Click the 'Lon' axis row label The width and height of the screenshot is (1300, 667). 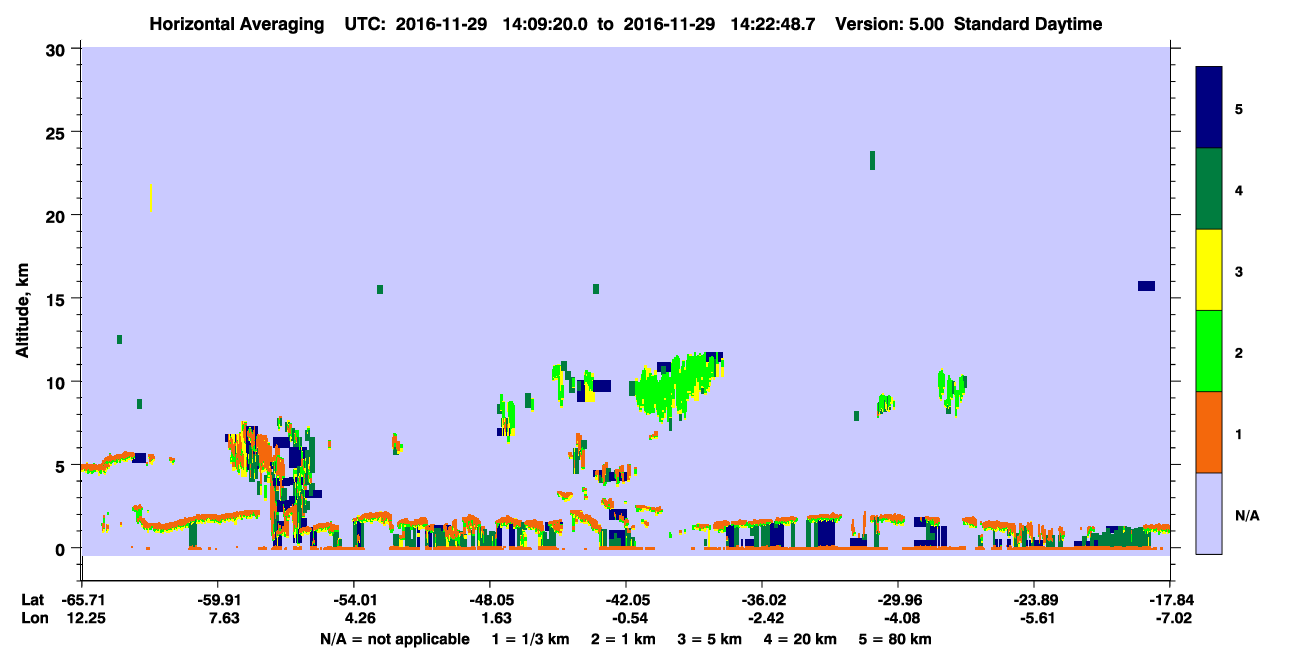33,619
